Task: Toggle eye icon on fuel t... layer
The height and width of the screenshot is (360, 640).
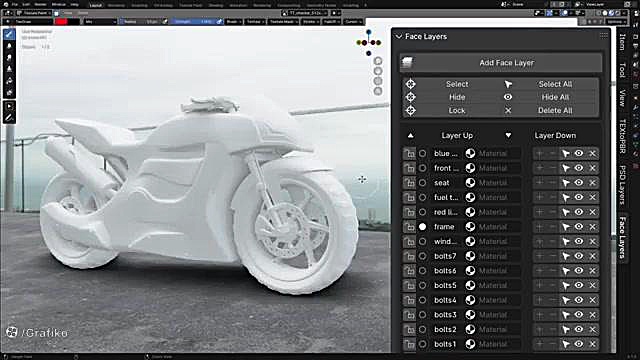Action: pos(579,198)
